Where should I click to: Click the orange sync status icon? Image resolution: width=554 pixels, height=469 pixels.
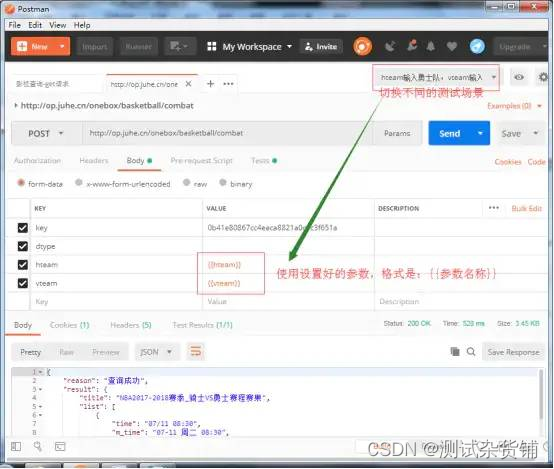coord(362,46)
